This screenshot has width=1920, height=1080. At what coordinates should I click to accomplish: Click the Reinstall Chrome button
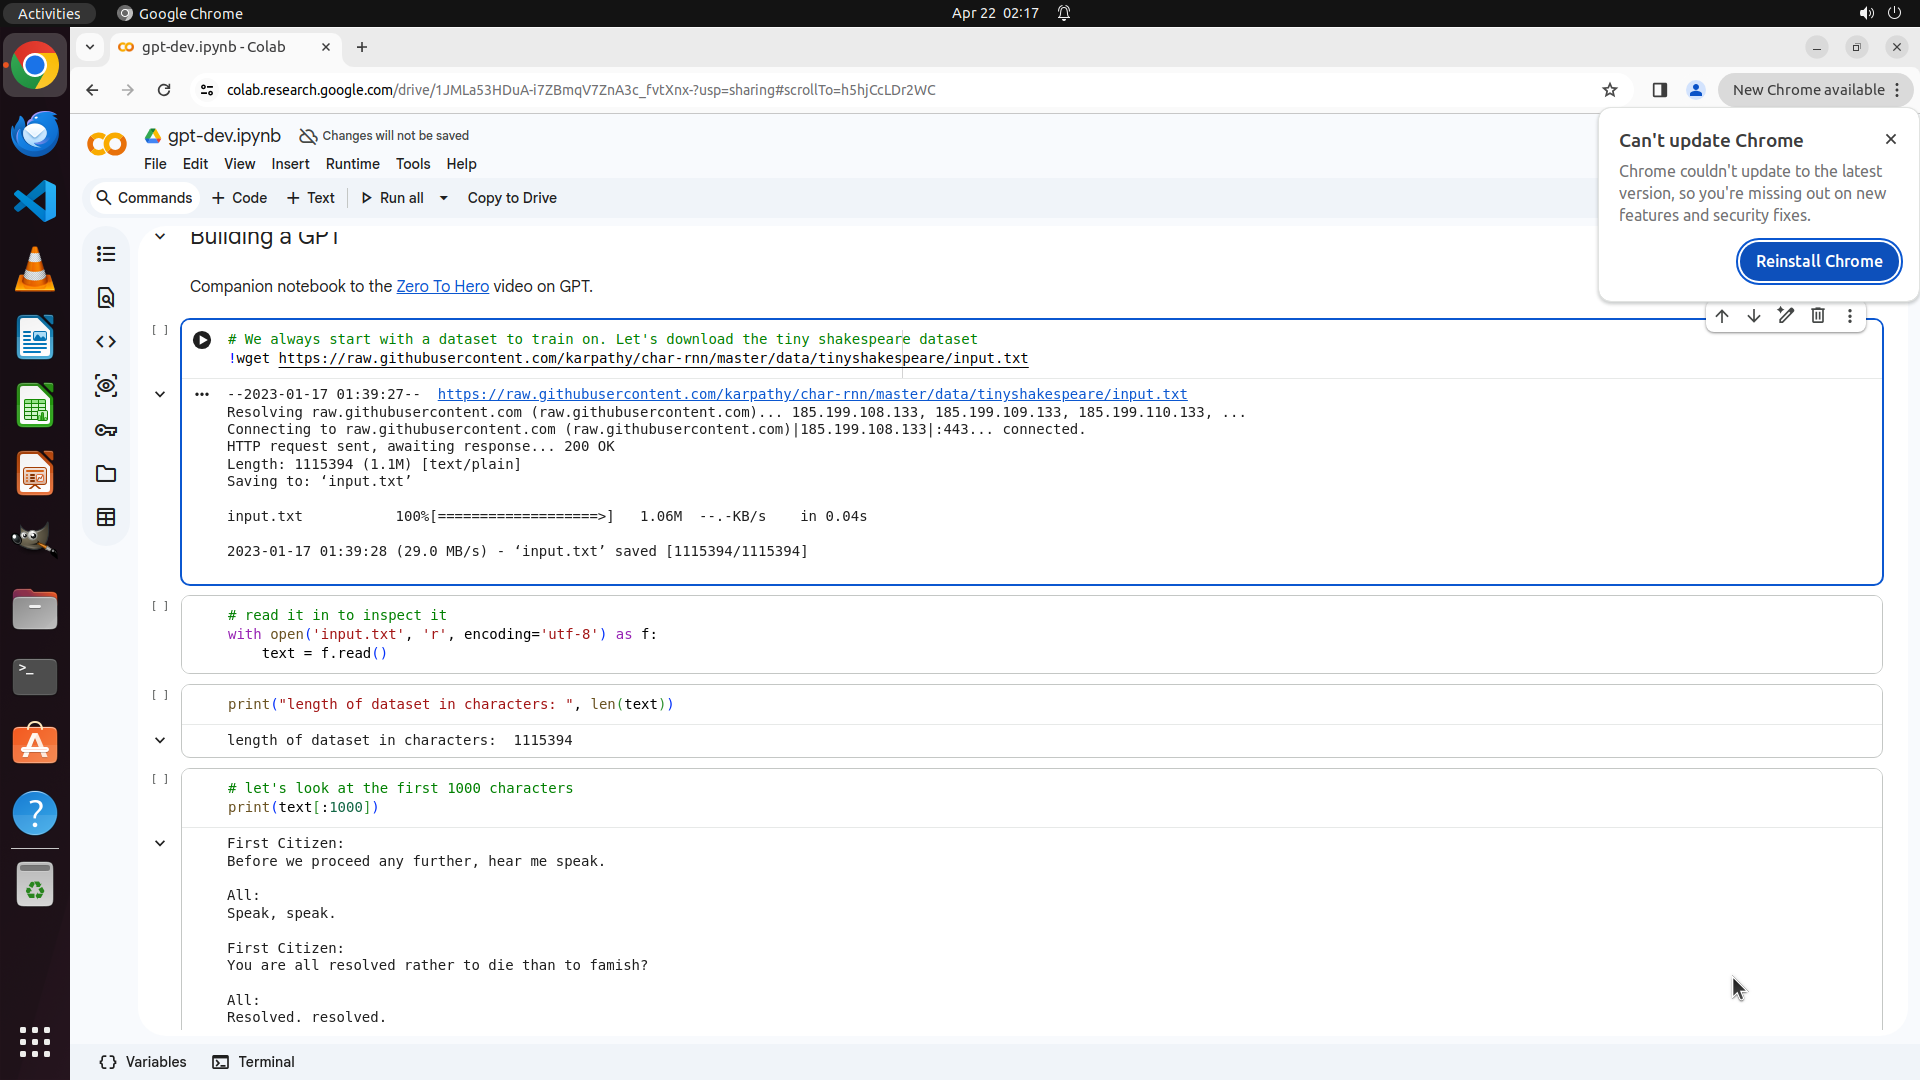1818,261
